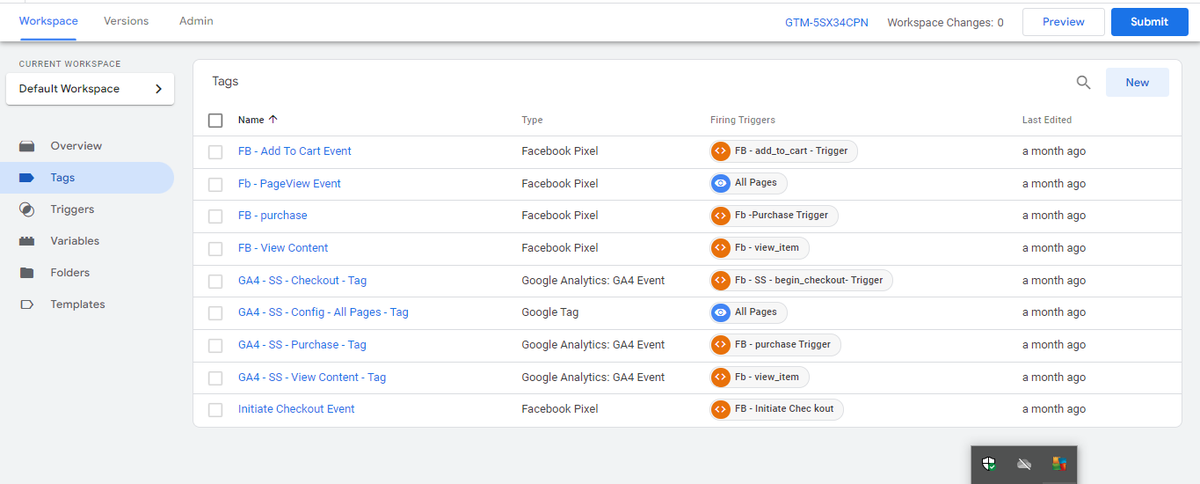Screen dimensions: 1200x484
Task: Click view_item trigger icon in FB - View Content row
Action: pos(720,247)
